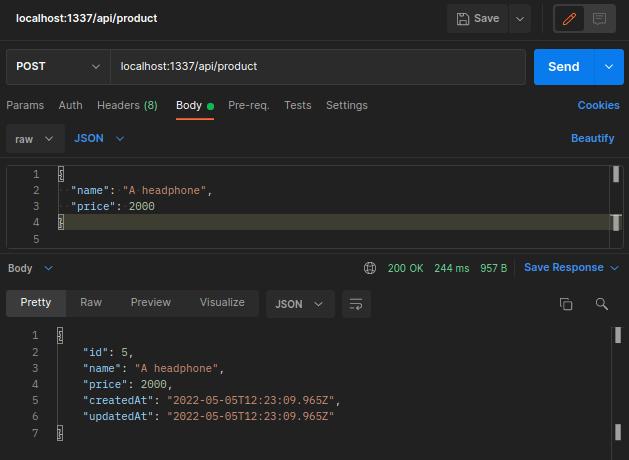Screen dimensions: 629x460
Task: Copy response with the copy icon
Action: [x=566, y=304]
